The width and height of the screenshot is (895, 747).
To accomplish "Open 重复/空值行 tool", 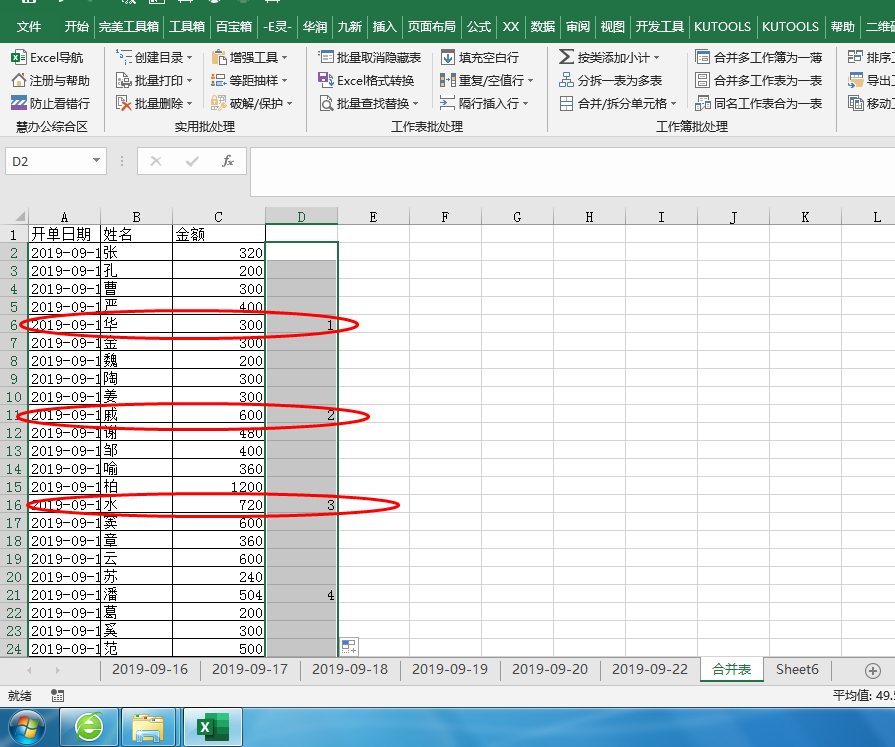I will coord(486,80).
